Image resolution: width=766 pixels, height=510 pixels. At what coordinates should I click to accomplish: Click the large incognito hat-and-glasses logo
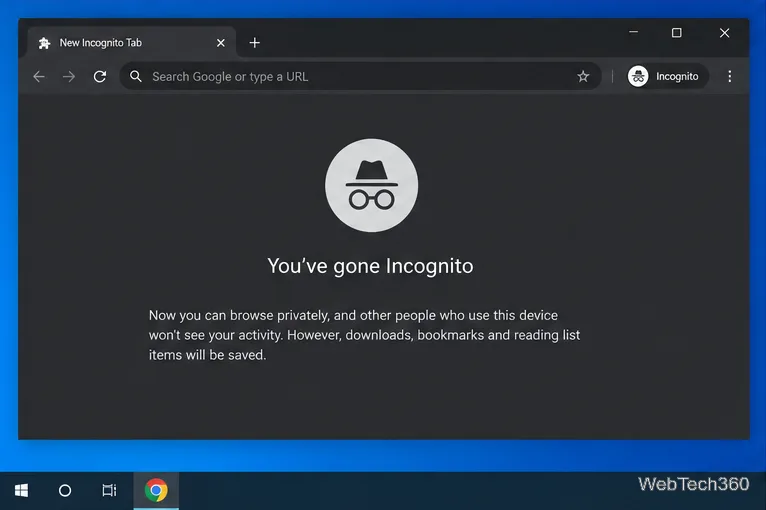point(371,185)
